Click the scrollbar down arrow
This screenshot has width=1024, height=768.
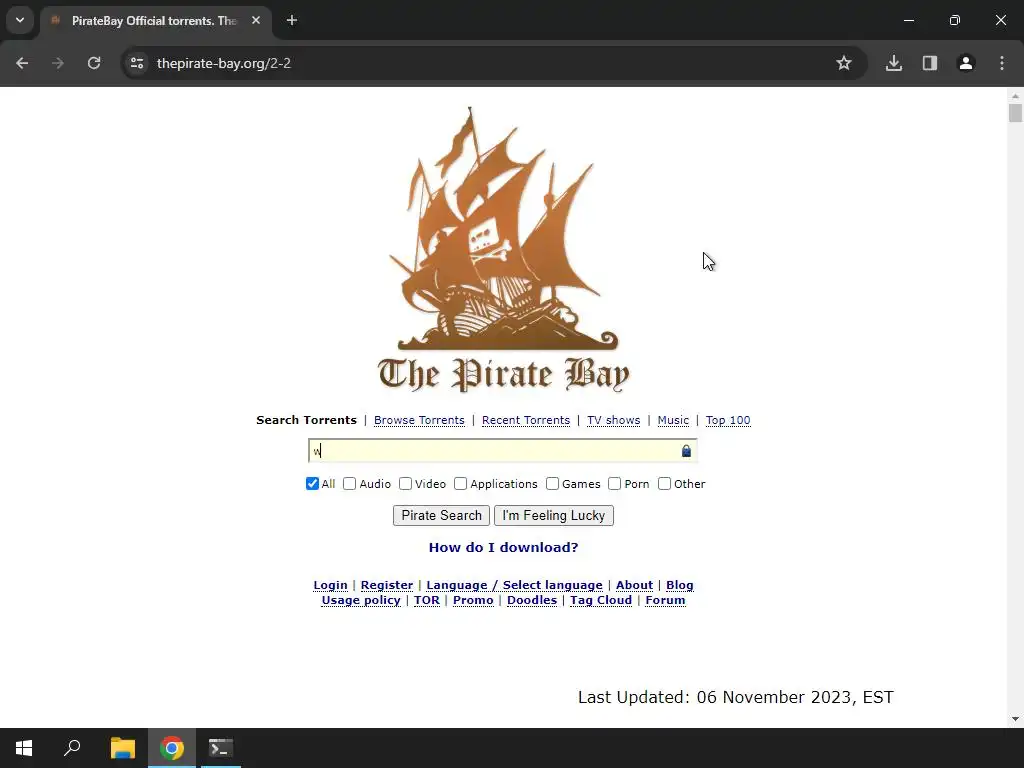pyautogui.click(x=1015, y=719)
